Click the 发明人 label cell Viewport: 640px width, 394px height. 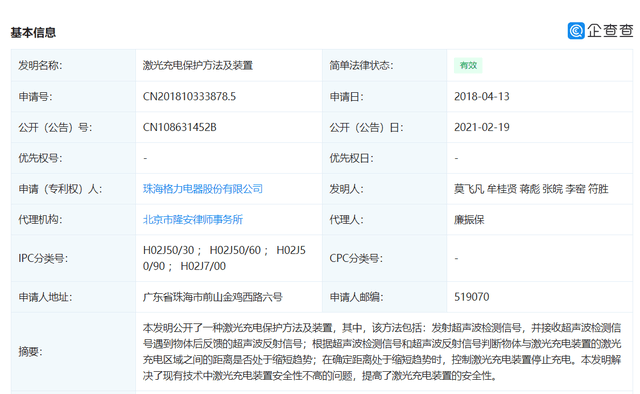tap(384, 189)
